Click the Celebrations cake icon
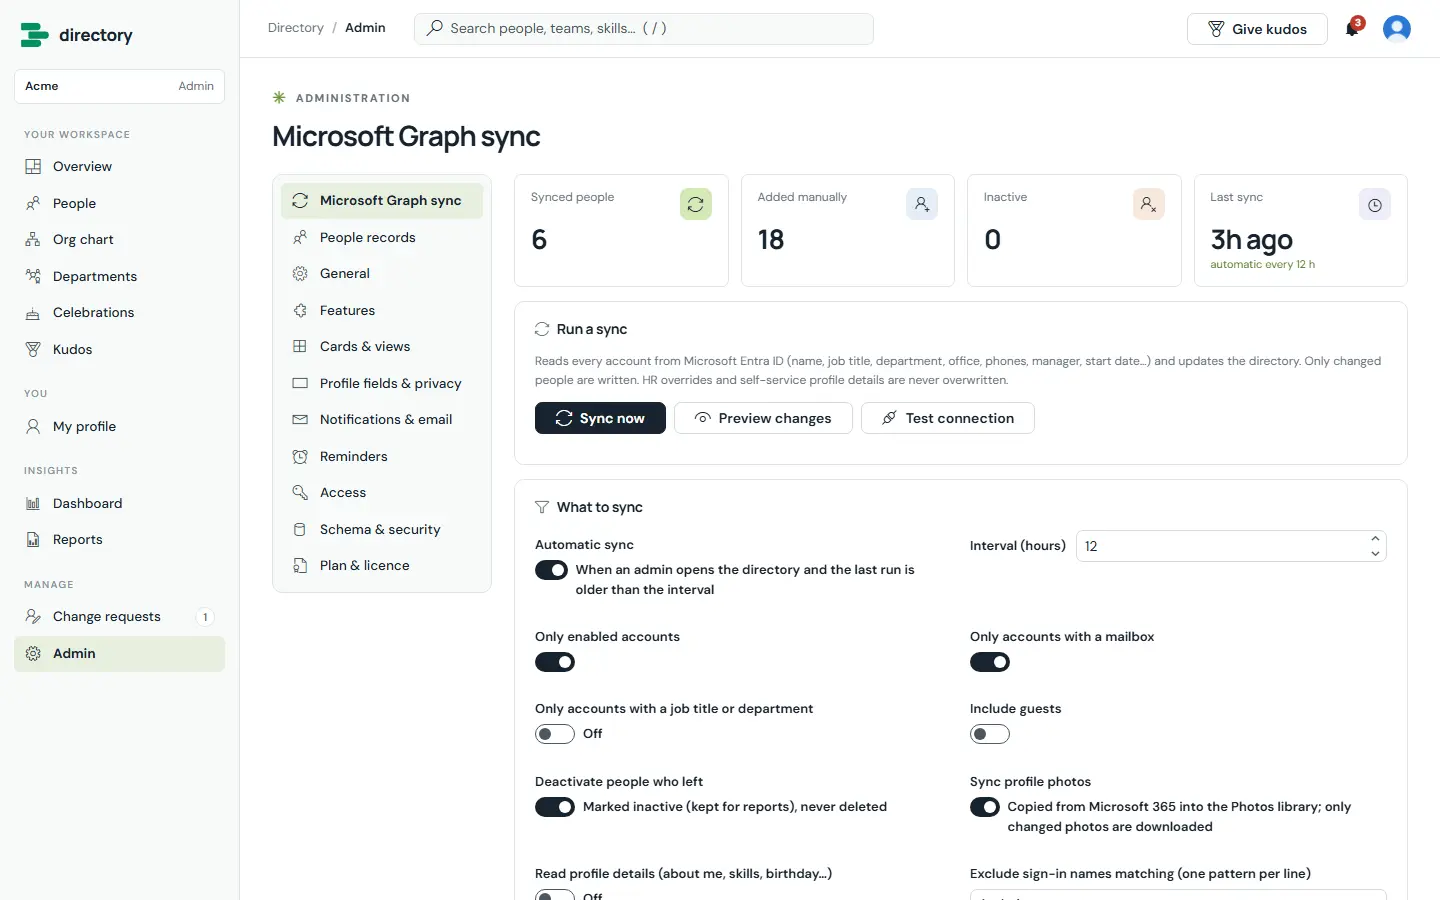The height and width of the screenshot is (900, 1440). pos(33,313)
